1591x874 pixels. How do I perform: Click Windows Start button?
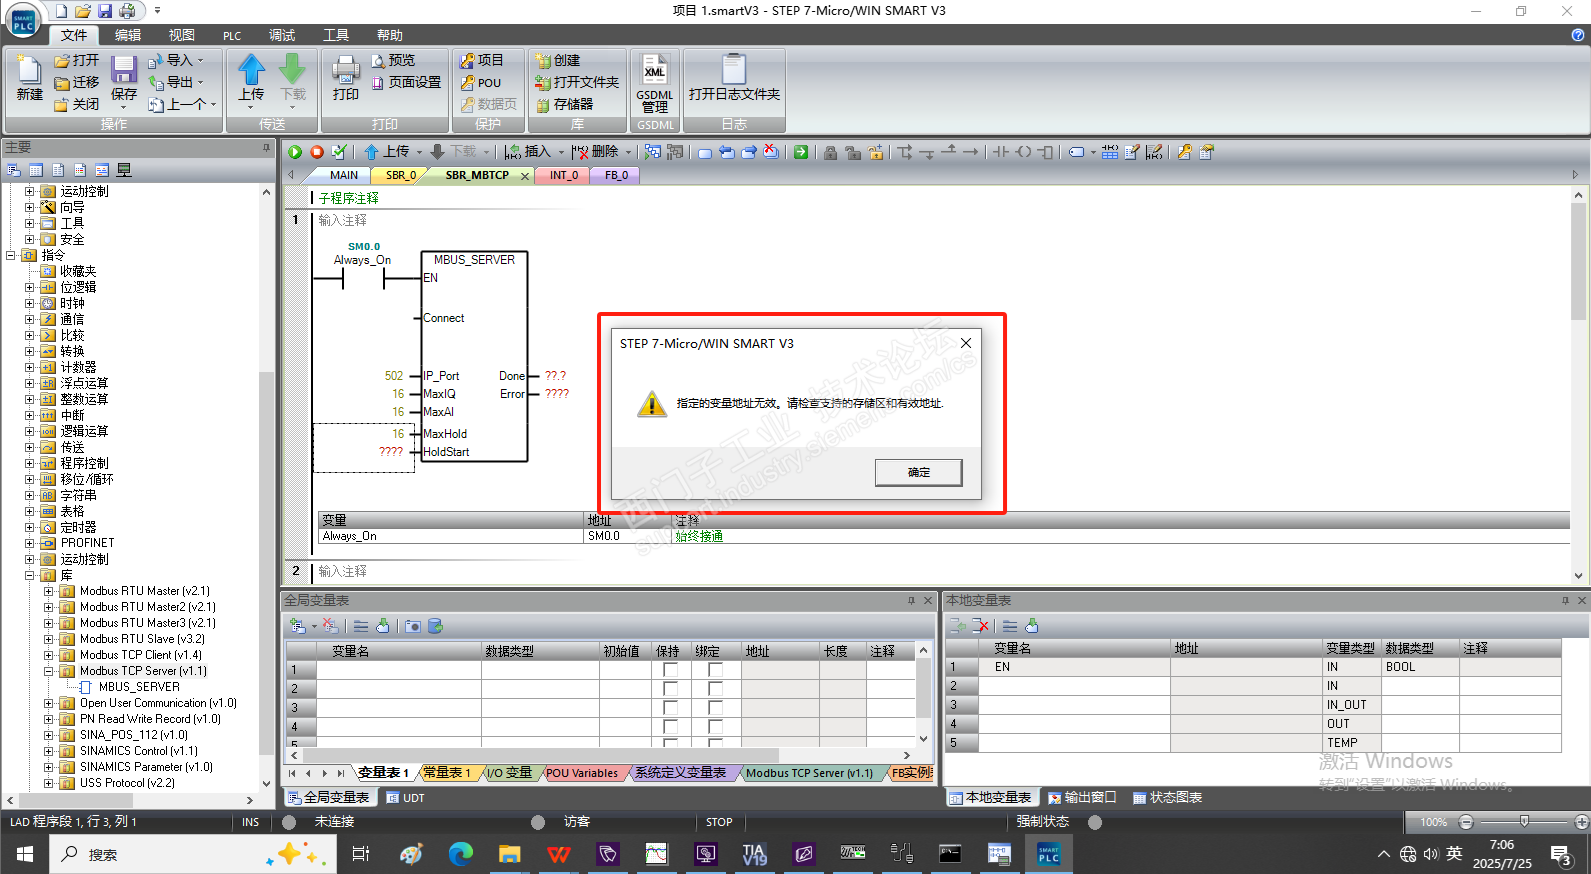pos(25,854)
